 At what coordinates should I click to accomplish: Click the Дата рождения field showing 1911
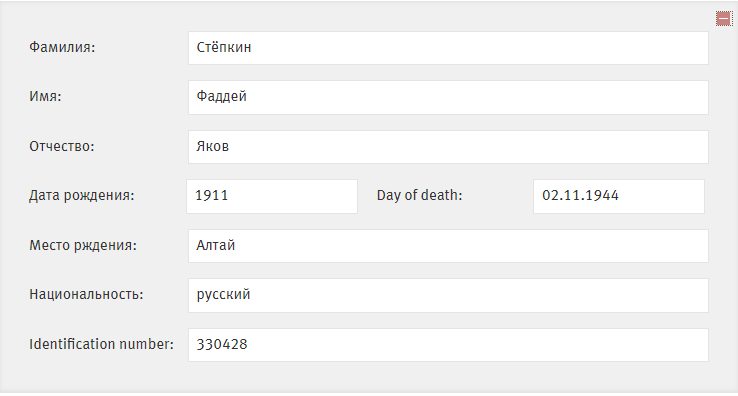tap(272, 196)
